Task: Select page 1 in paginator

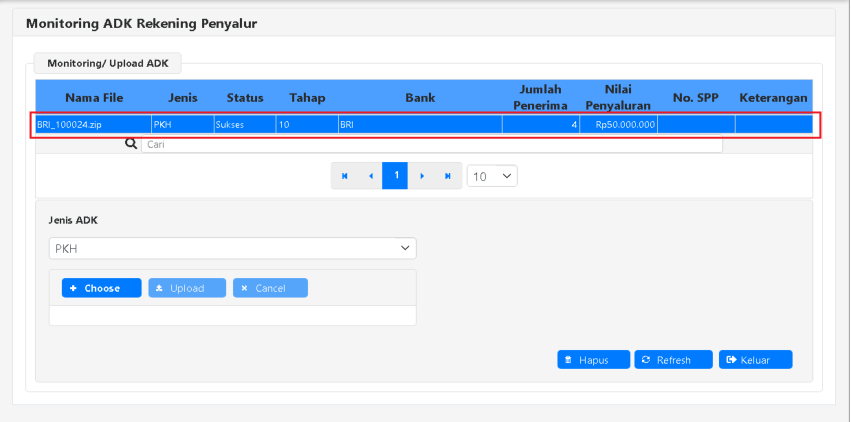Action: click(x=396, y=176)
